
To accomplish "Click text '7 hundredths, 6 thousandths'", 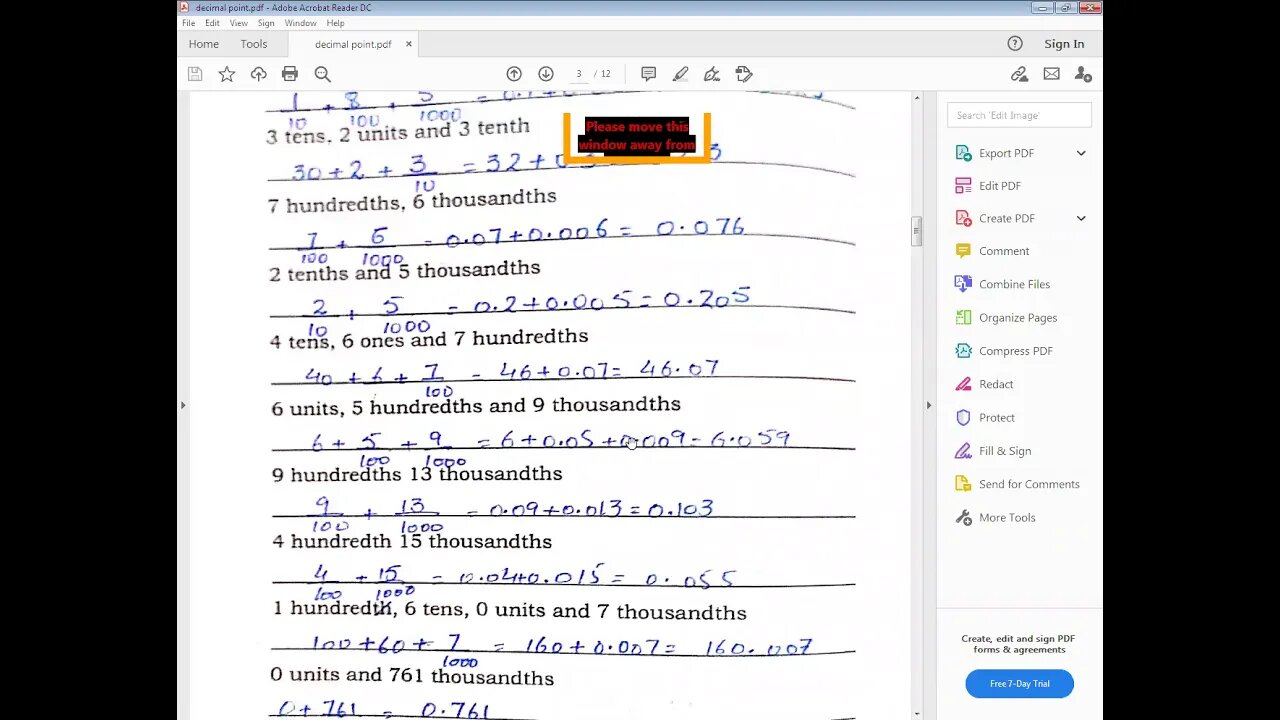I will pyautogui.click(x=412, y=201).
